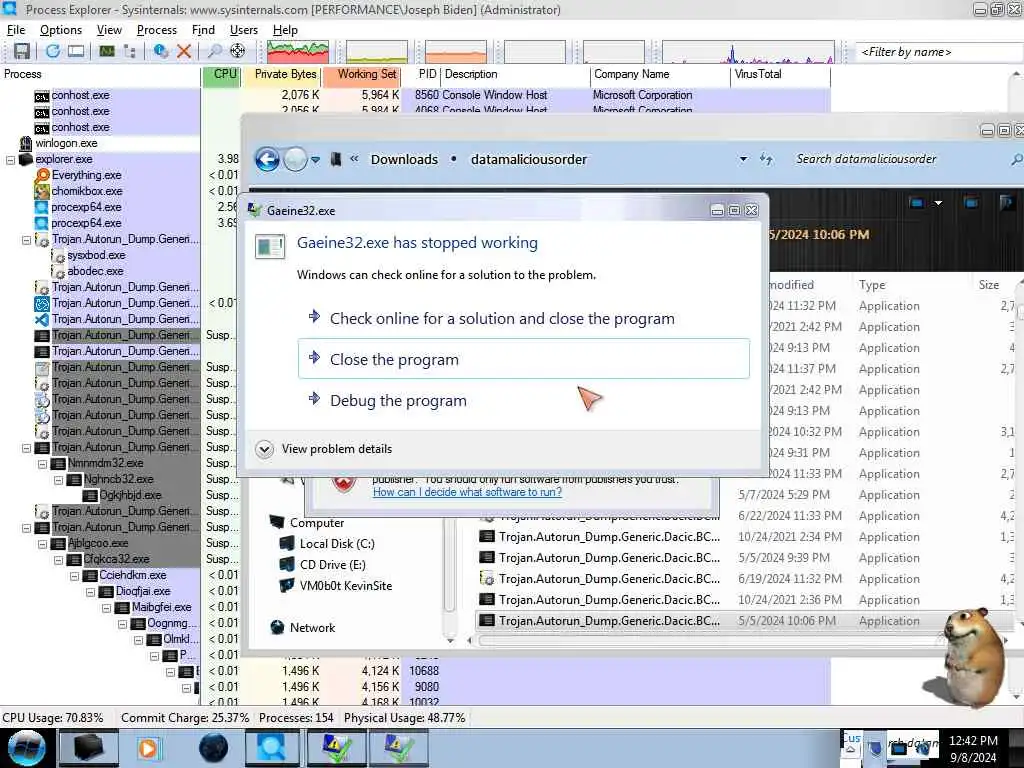
Task: Click the physical memory mini graph
Action: pyautogui.click(x=456, y=52)
